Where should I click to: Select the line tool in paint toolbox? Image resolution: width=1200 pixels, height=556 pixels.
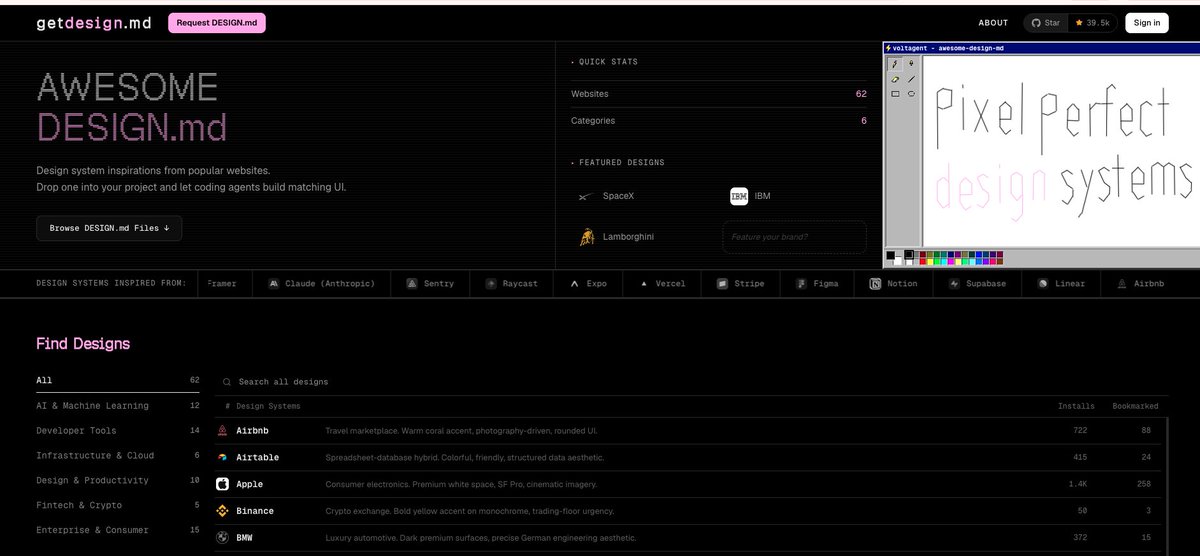click(911, 79)
